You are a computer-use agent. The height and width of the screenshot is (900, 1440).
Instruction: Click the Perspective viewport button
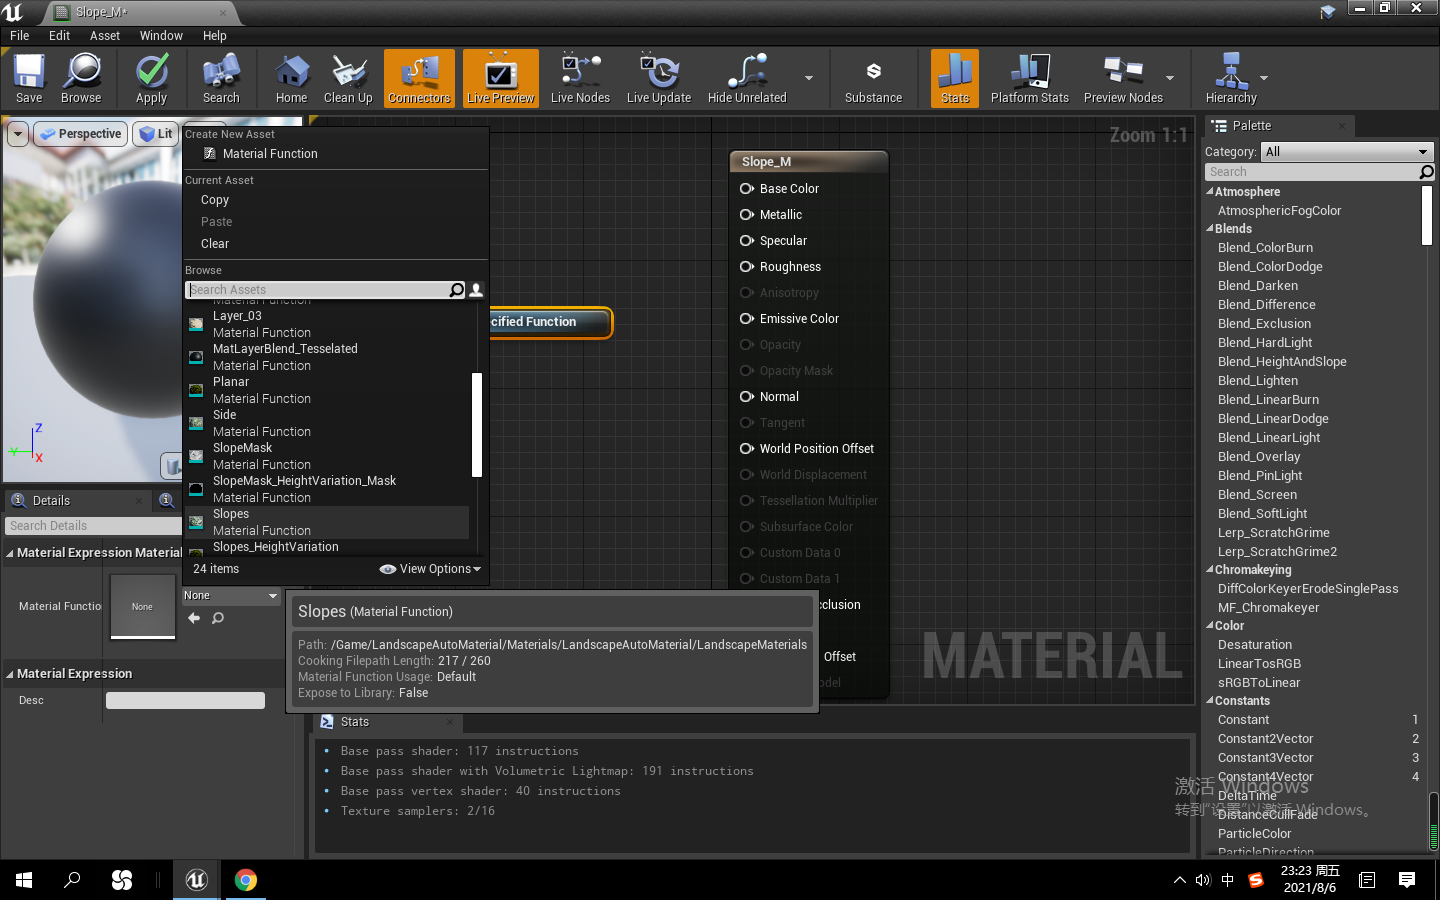coord(80,132)
